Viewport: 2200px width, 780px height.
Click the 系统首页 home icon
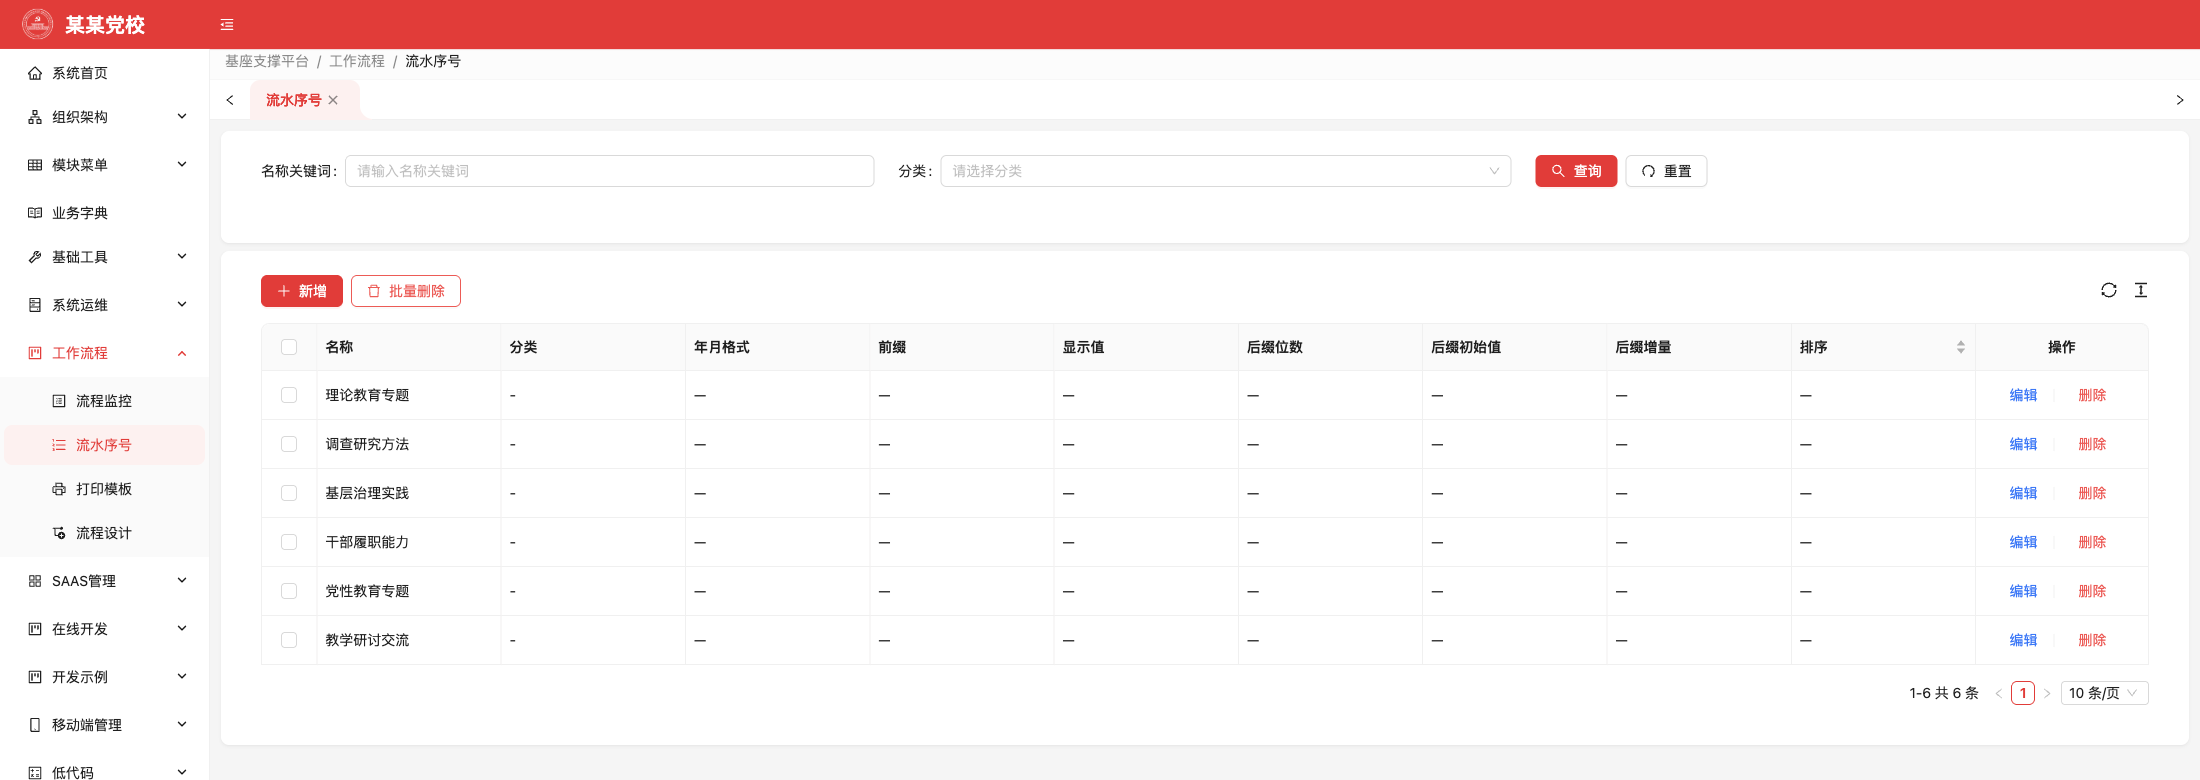click(35, 73)
